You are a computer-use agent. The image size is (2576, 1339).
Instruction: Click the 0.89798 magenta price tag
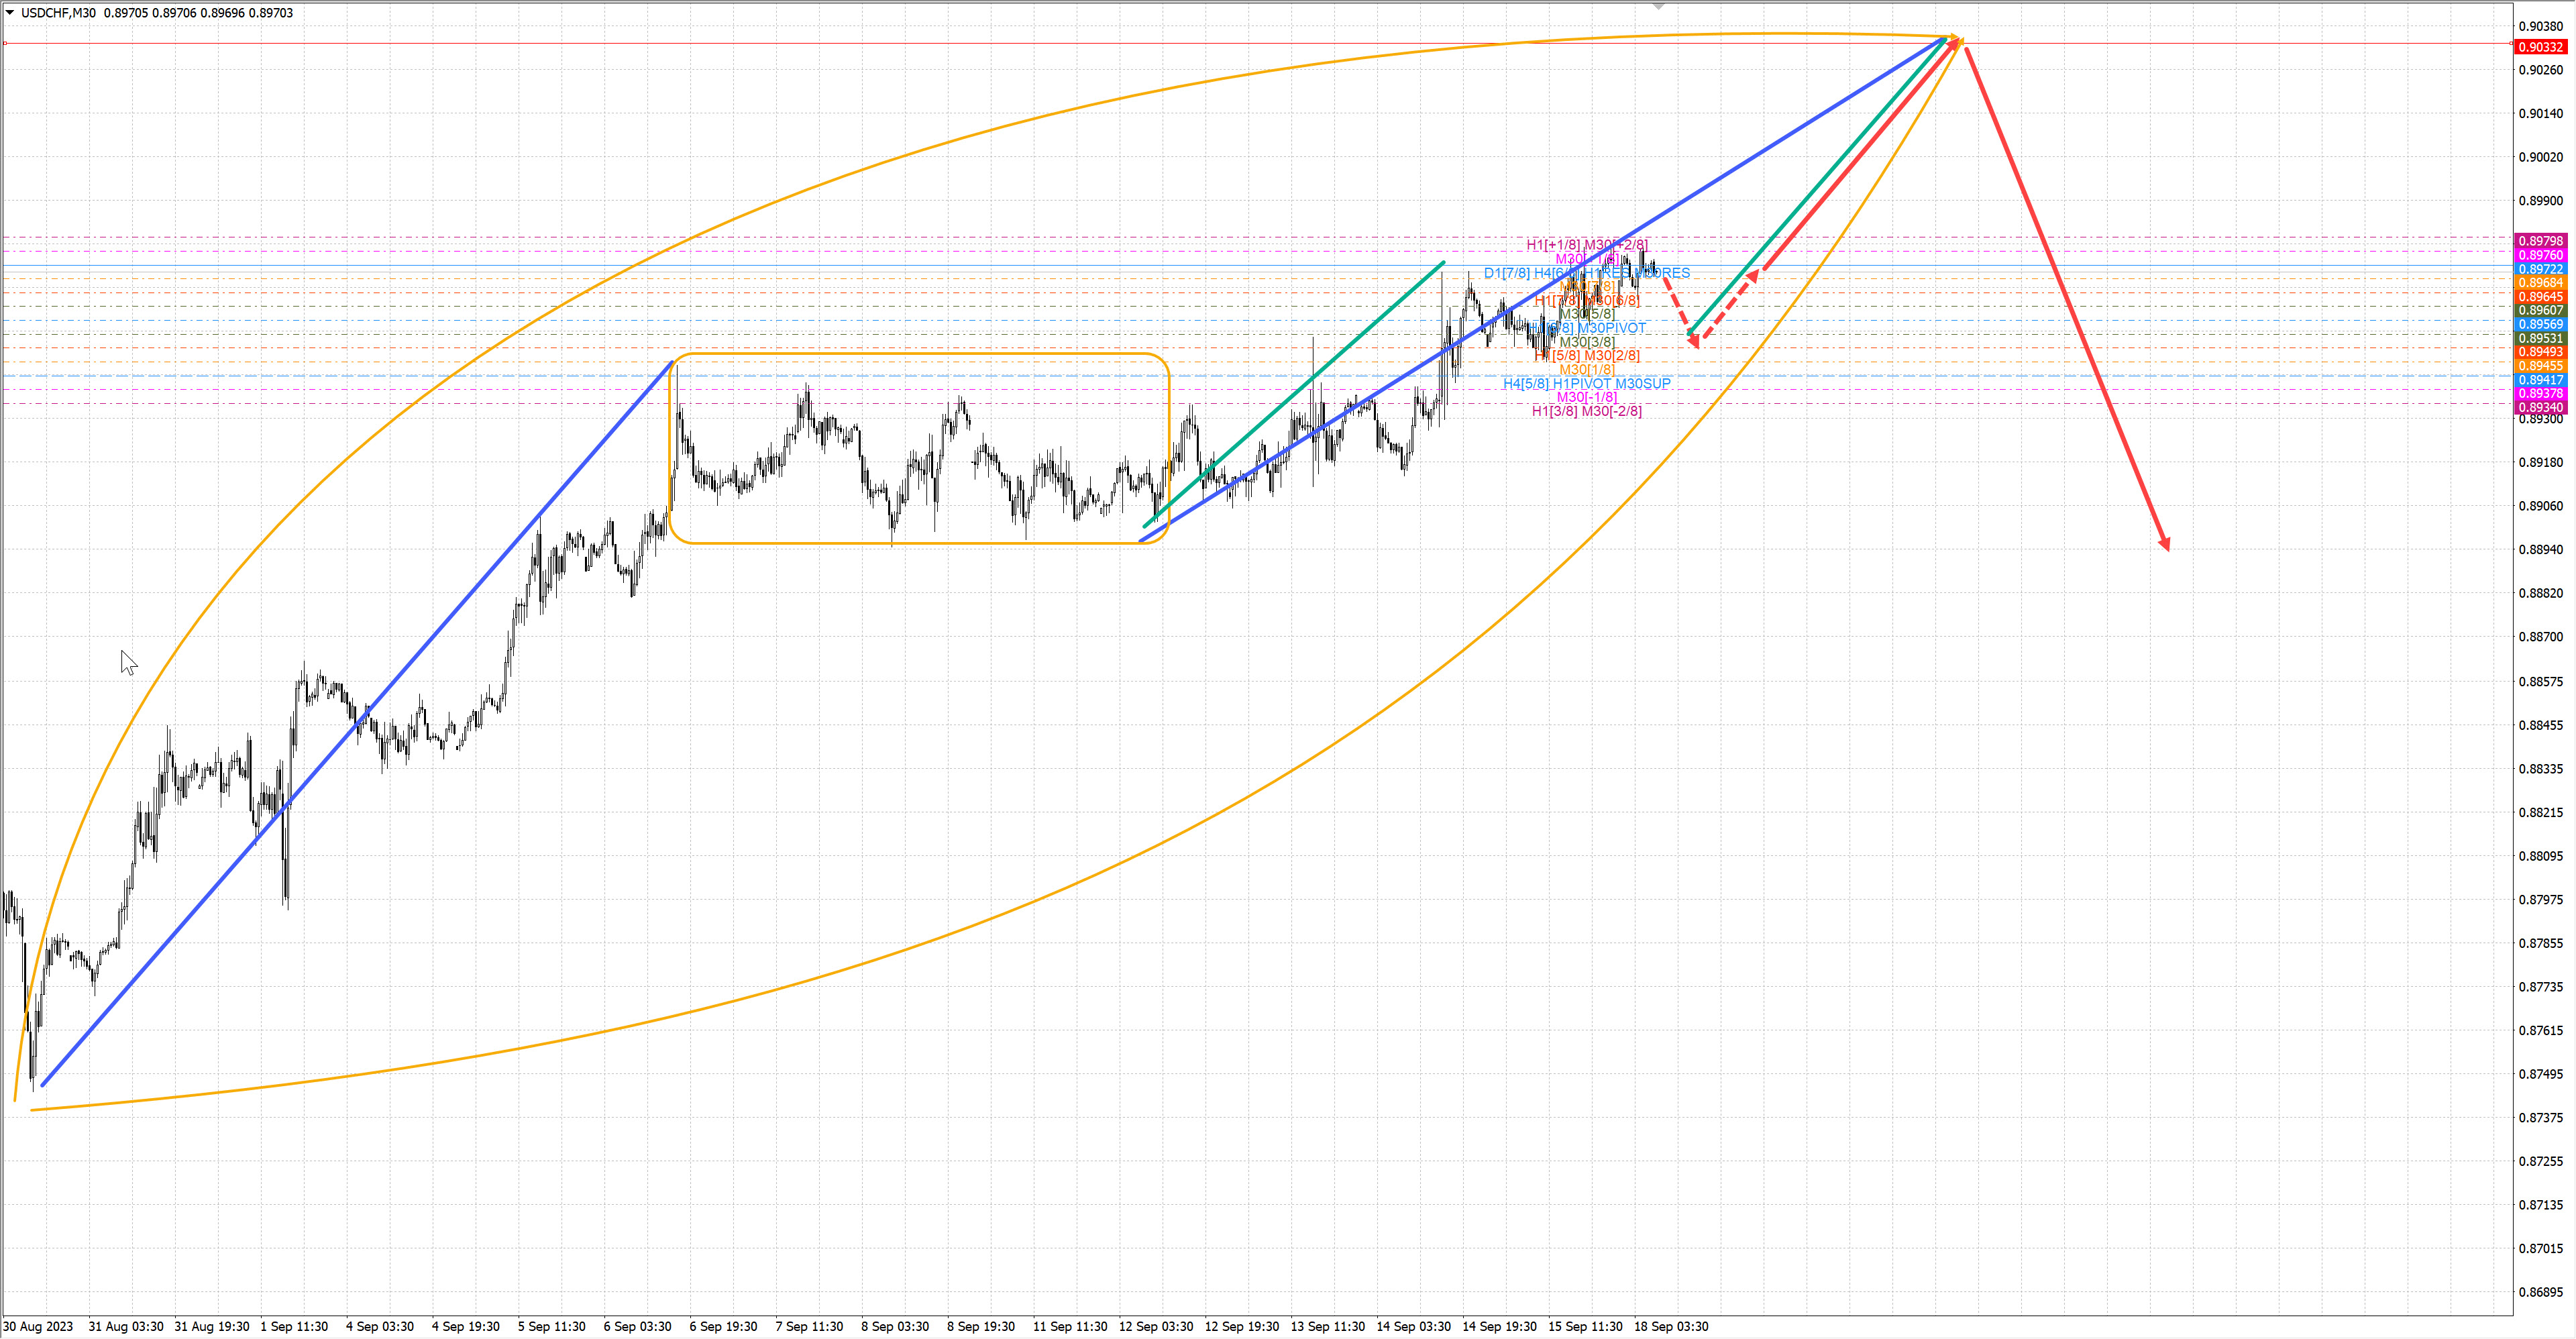[x=2540, y=241]
